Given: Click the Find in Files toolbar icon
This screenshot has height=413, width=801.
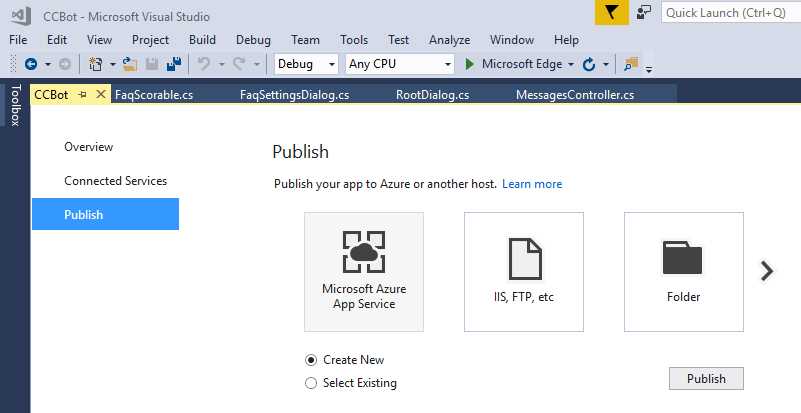Looking at the screenshot, I should 631,64.
